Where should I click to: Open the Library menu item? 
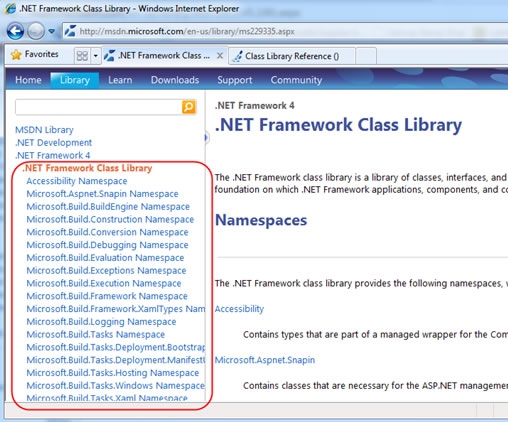point(75,80)
